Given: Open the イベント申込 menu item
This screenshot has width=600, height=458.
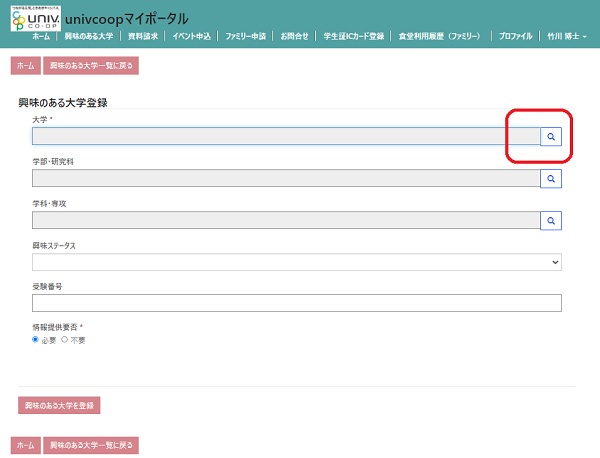Looking at the screenshot, I should 191,36.
